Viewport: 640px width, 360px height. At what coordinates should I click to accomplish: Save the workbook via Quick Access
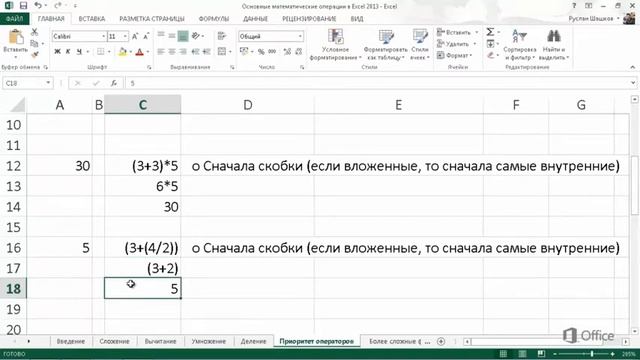click(23, 6)
